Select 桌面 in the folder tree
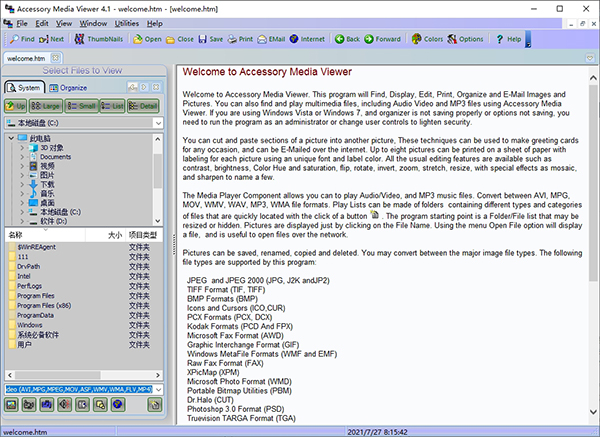Viewport: 600px width, 437px height. click(47, 202)
